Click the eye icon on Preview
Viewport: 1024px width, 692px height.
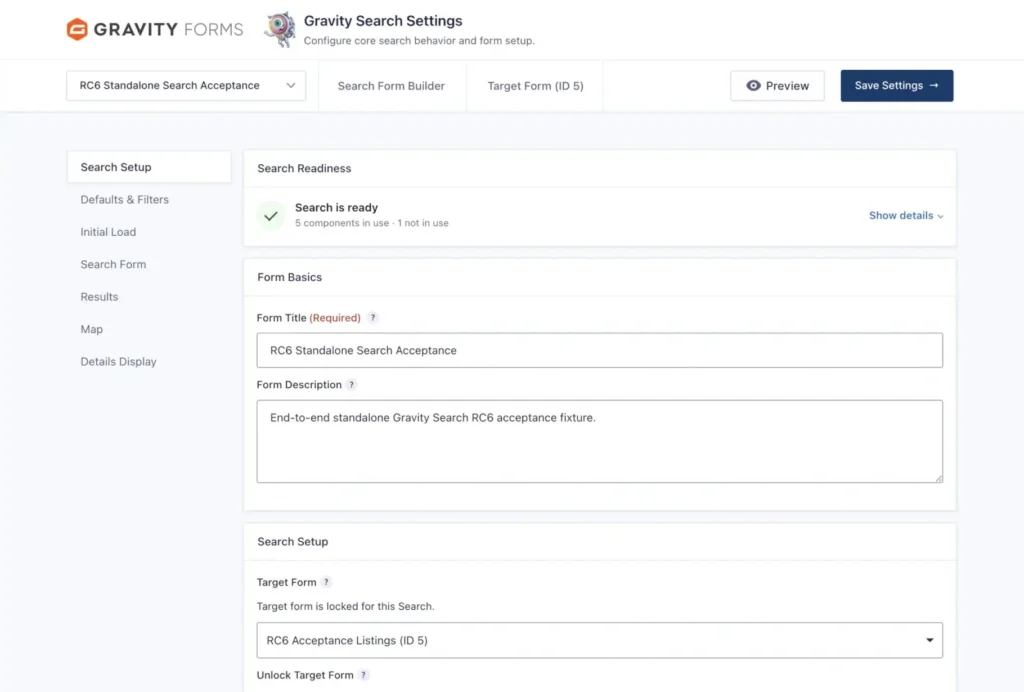pos(753,86)
